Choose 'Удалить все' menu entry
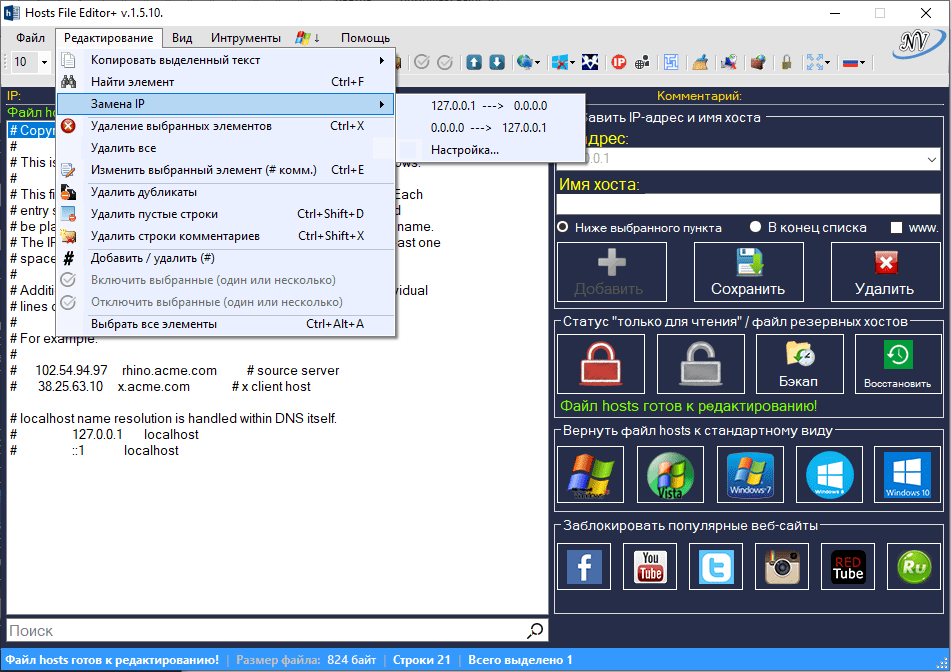This screenshot has width=951, height=672. 226,148
